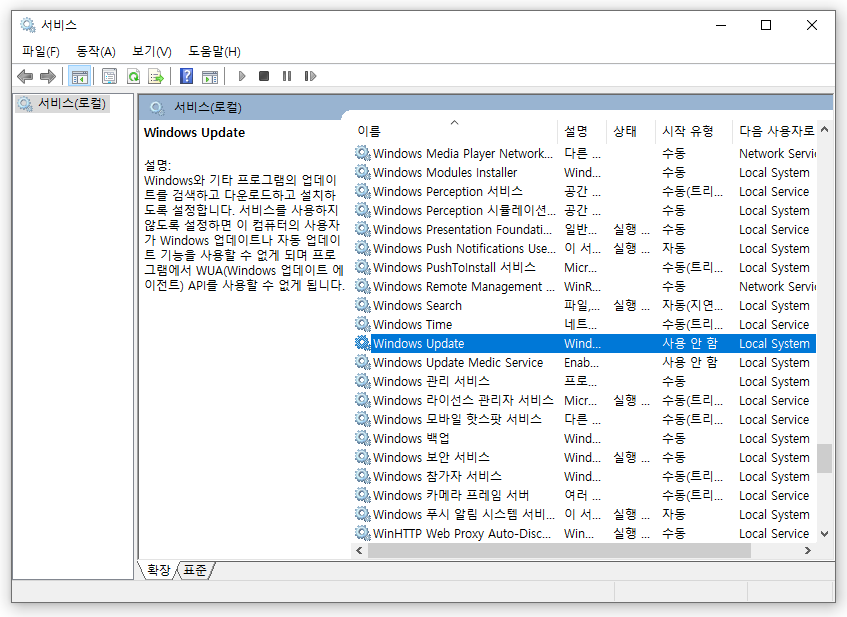Screen dimensions: 847x617
Task: Select Windows Perception 시뮬레이션 row
Action: [584, 210]
